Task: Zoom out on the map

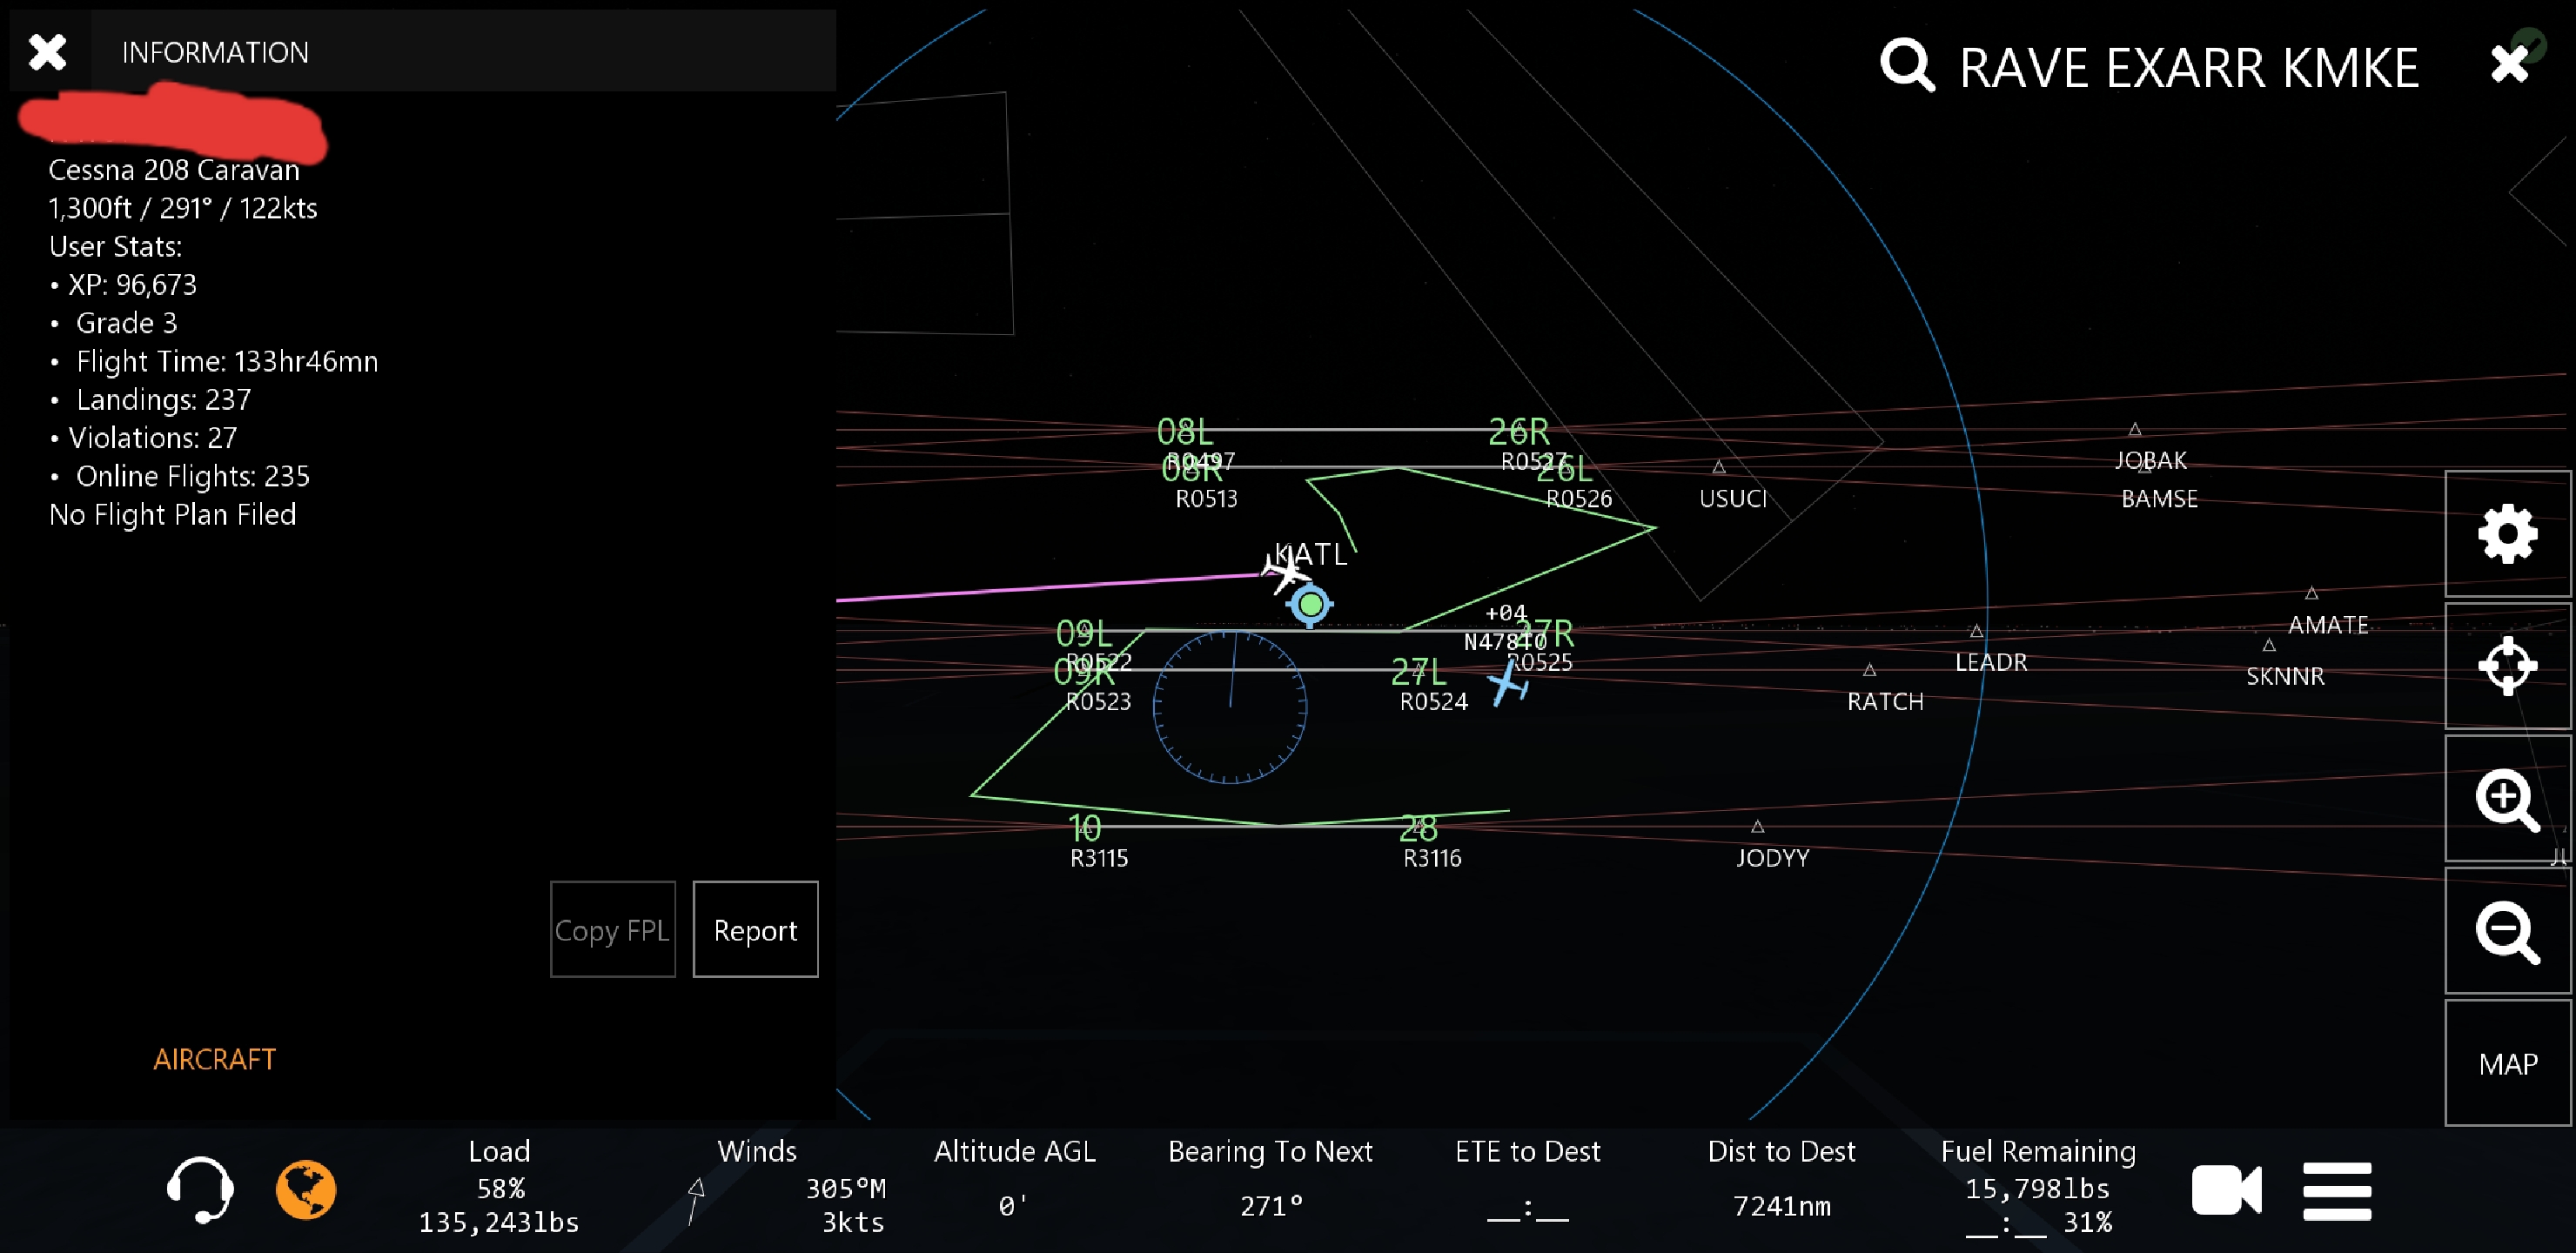Action: point(2506,931)
